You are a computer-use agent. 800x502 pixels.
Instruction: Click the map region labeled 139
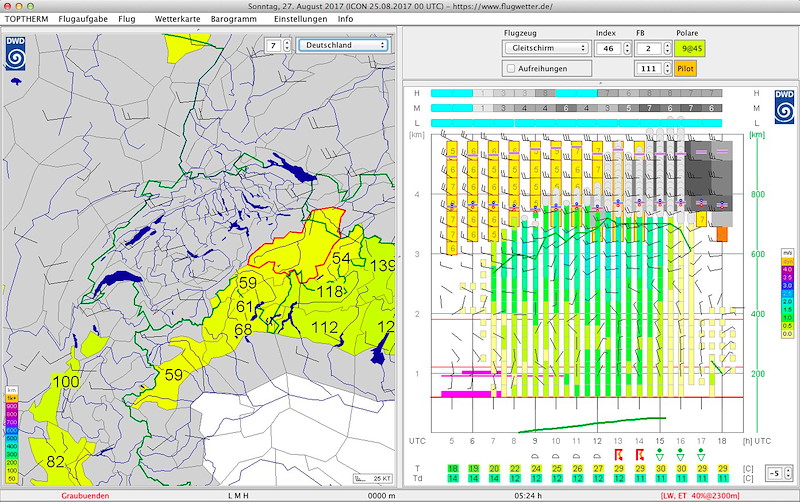(383, 266)
